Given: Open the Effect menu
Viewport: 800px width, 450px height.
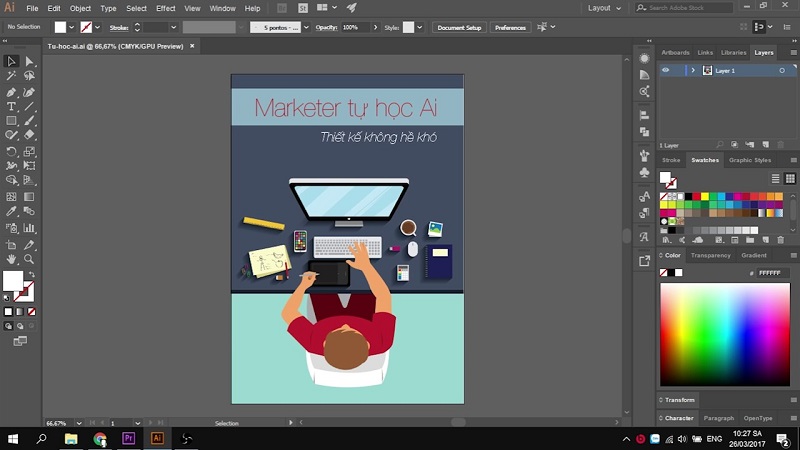Looking at the screenshot, I should tap(166, 8).
